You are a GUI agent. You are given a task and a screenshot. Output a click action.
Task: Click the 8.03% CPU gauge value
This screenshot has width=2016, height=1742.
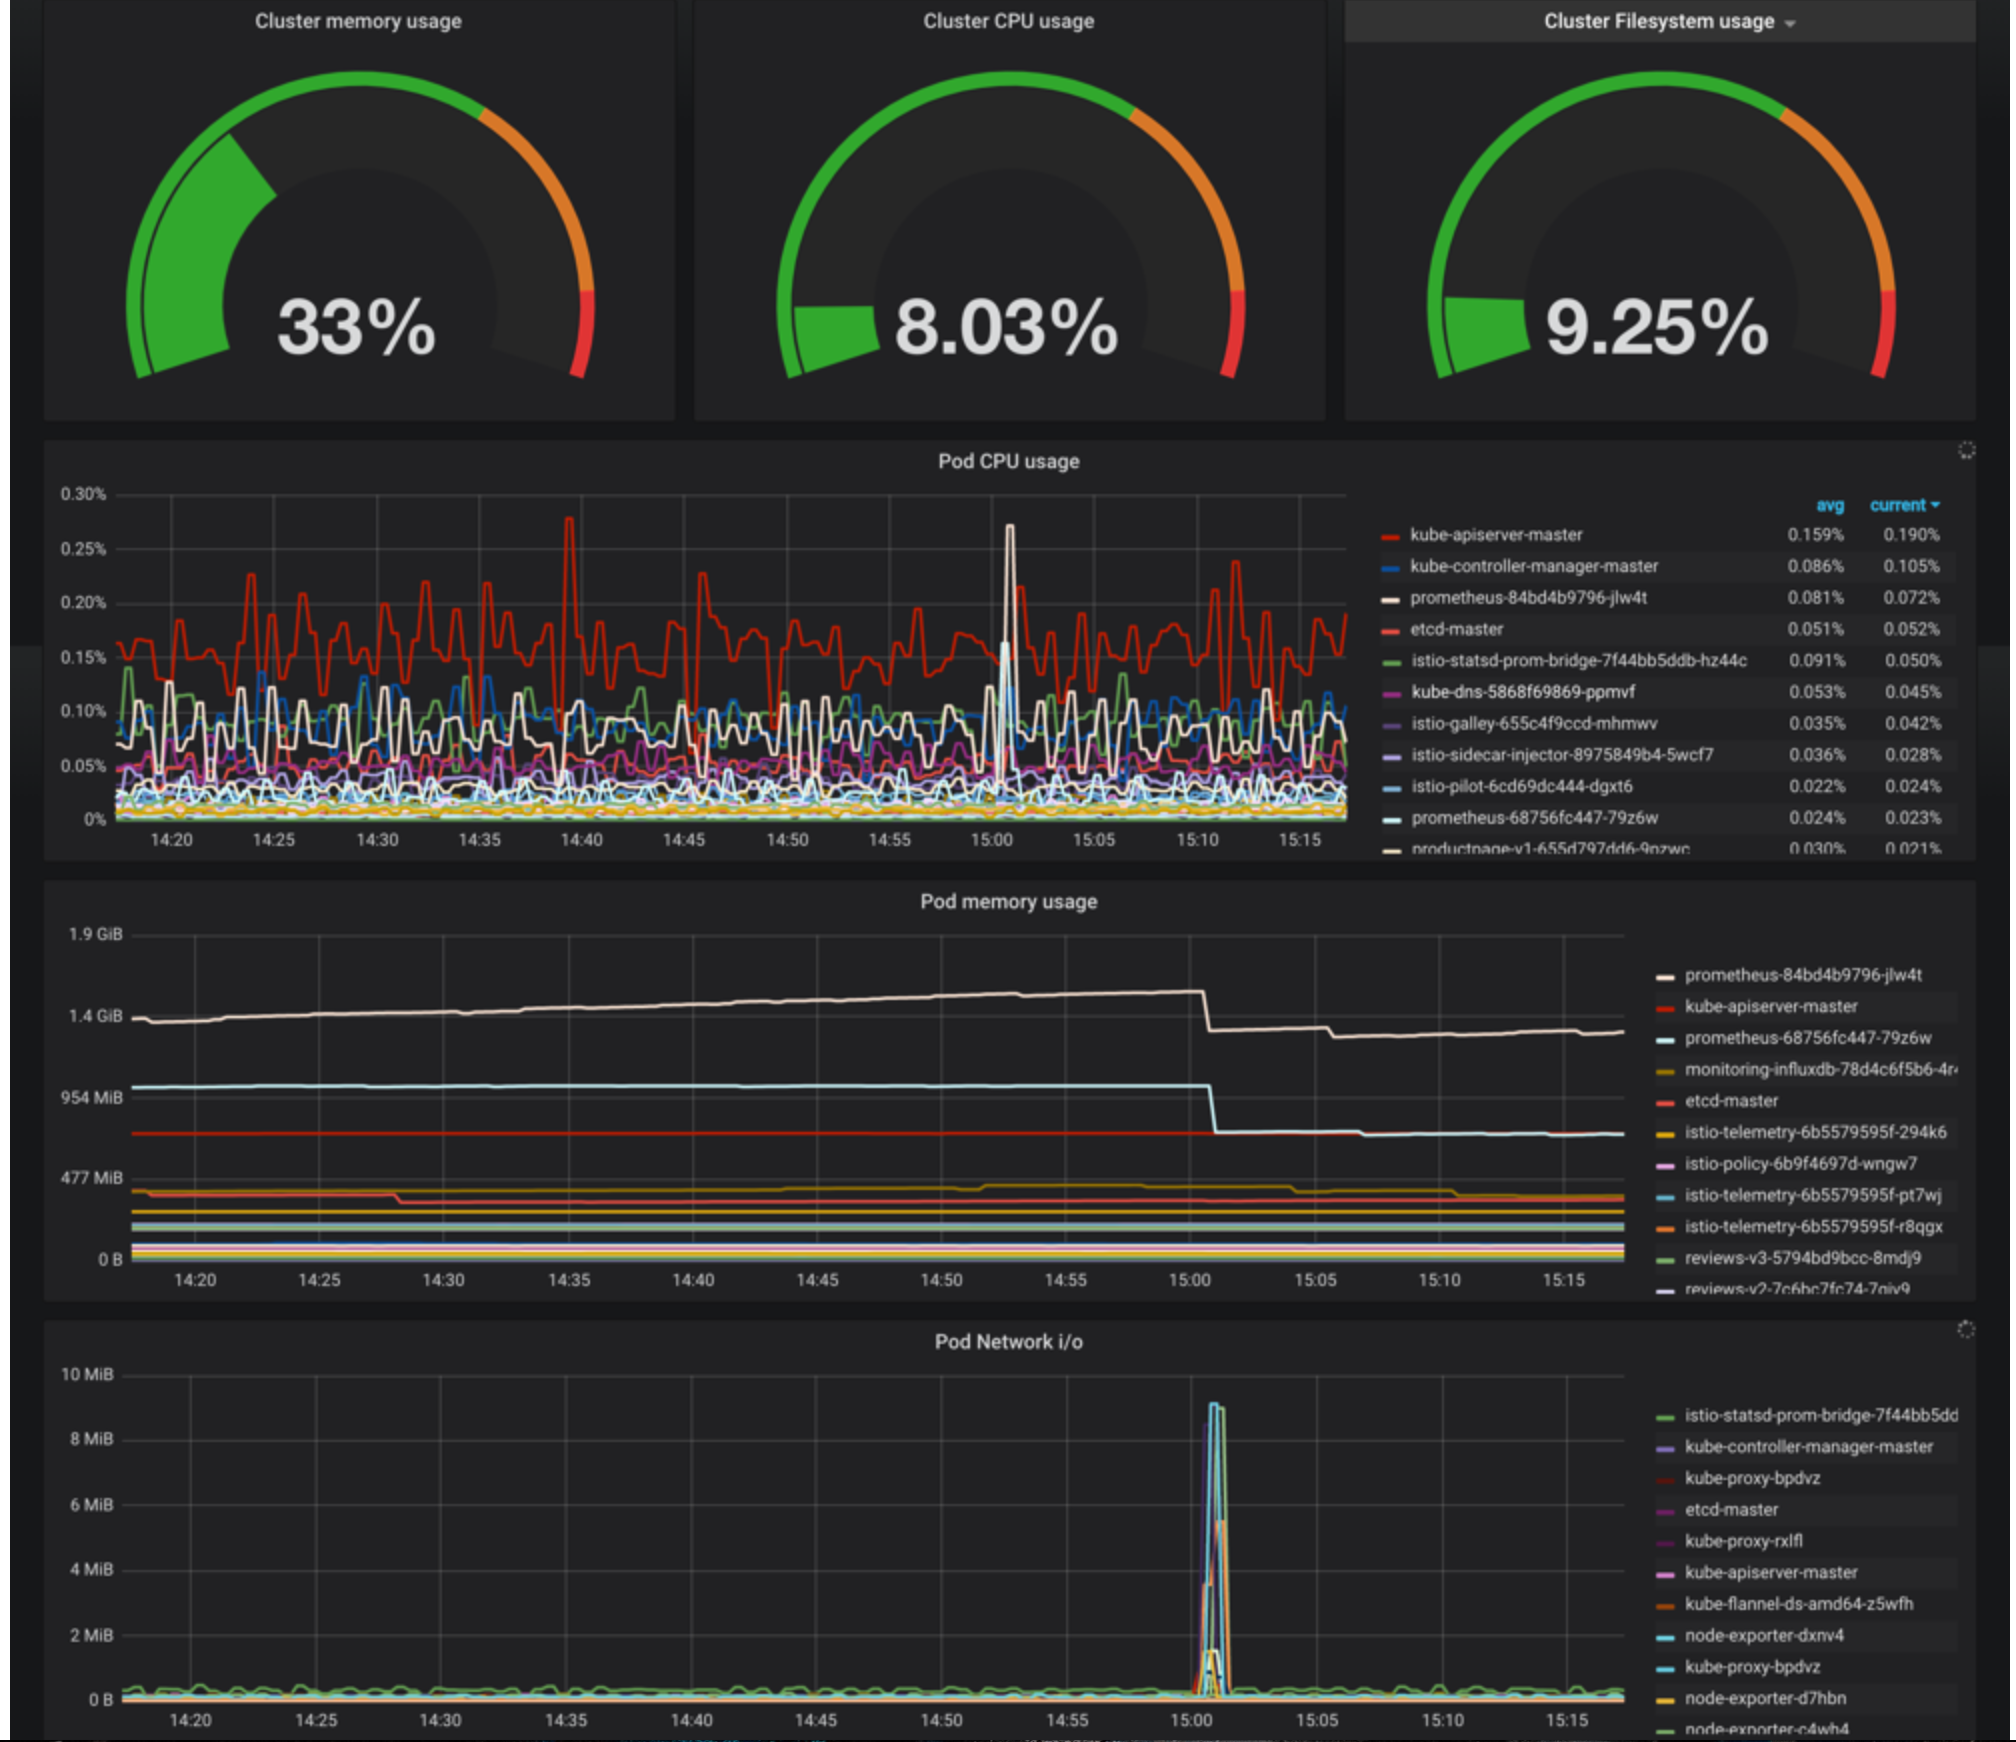point(1006,327)
